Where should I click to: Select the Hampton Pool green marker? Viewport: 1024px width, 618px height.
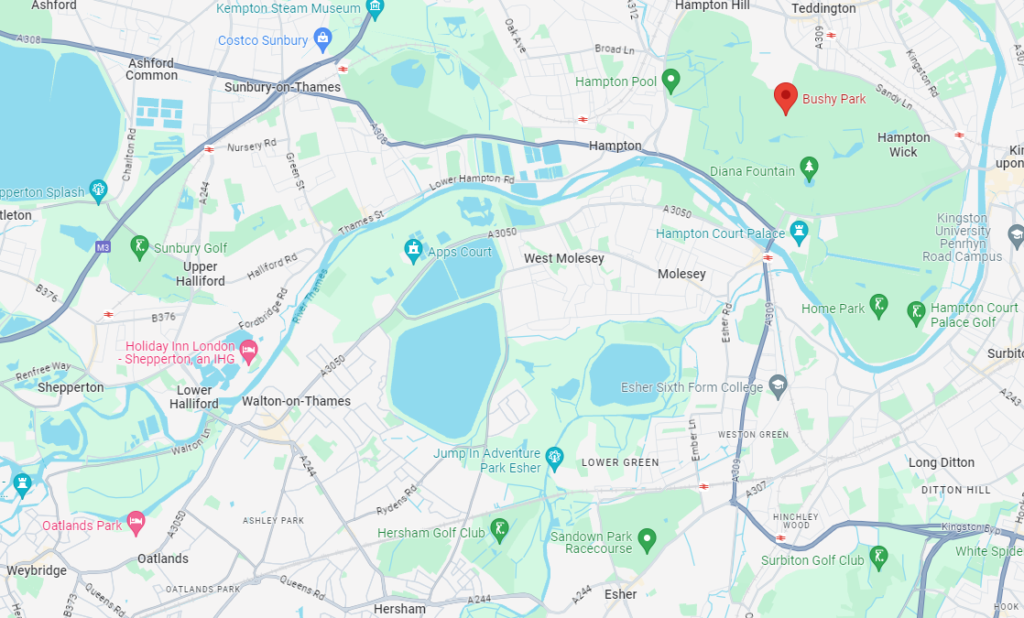671,81
